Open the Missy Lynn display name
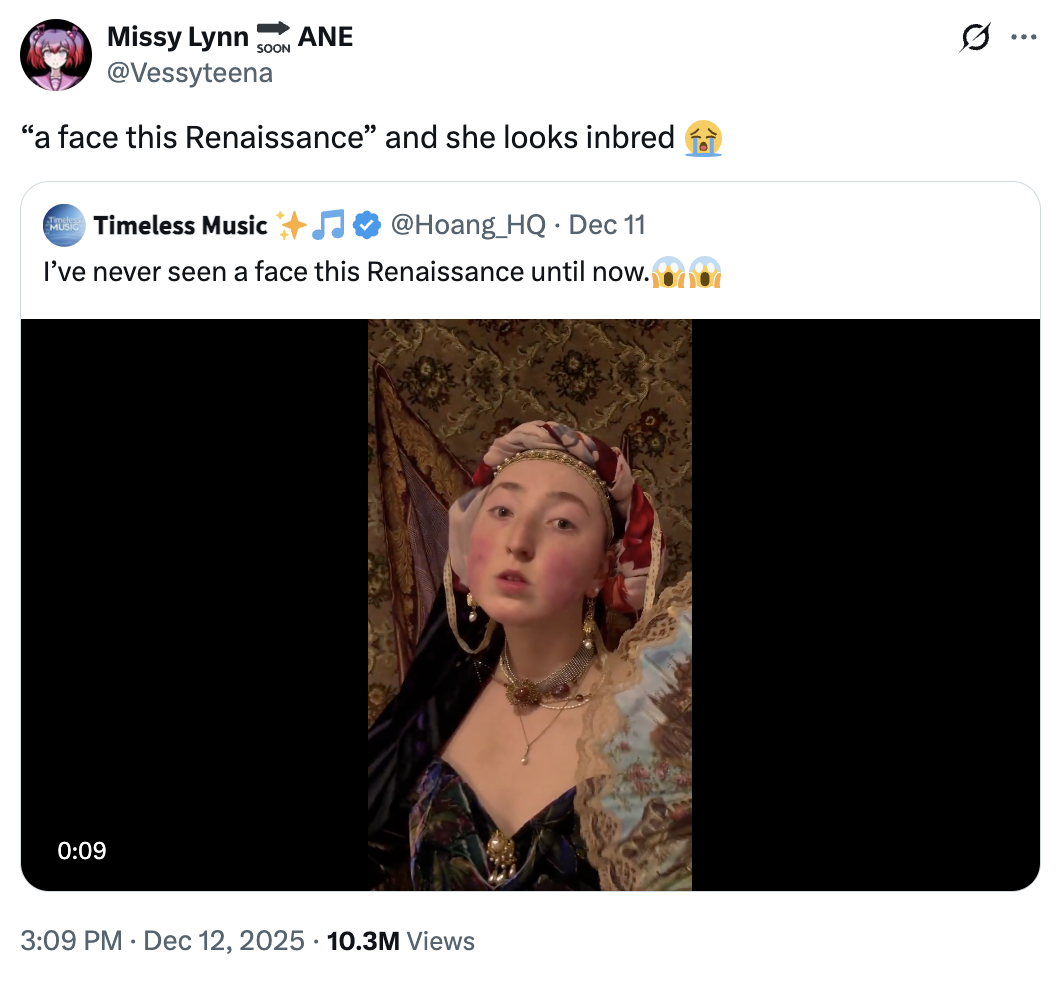The width and height of the screenshot is (1056, 984). (178, 38)
